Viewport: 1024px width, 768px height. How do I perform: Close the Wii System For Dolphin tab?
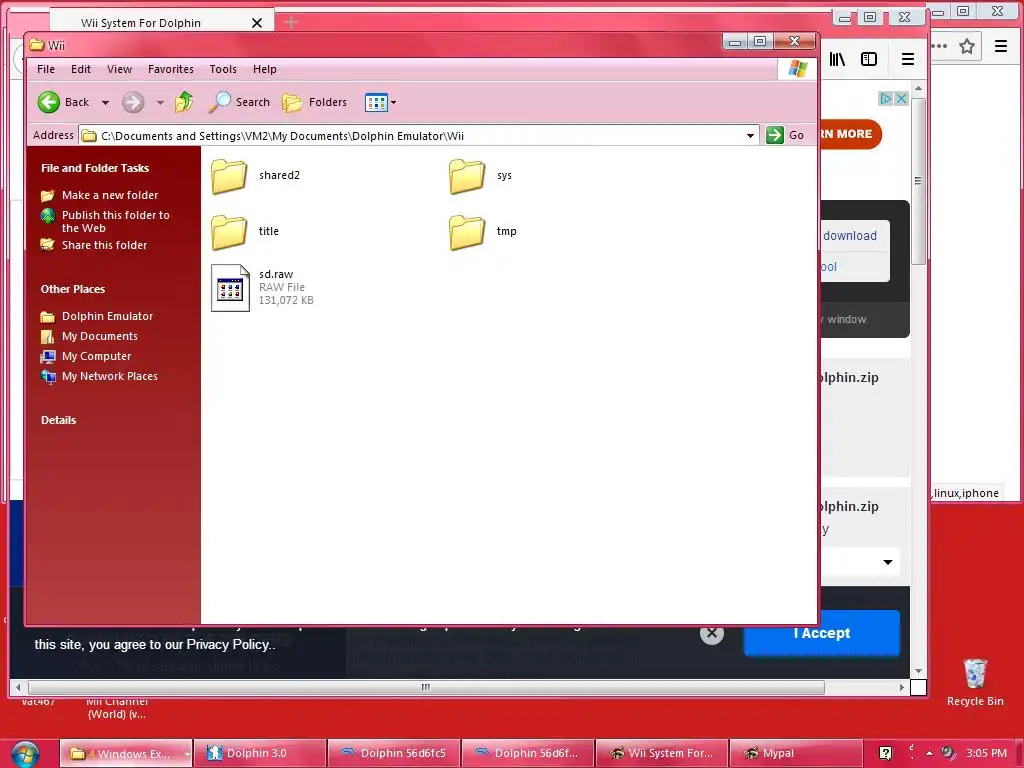pos(257,23)
